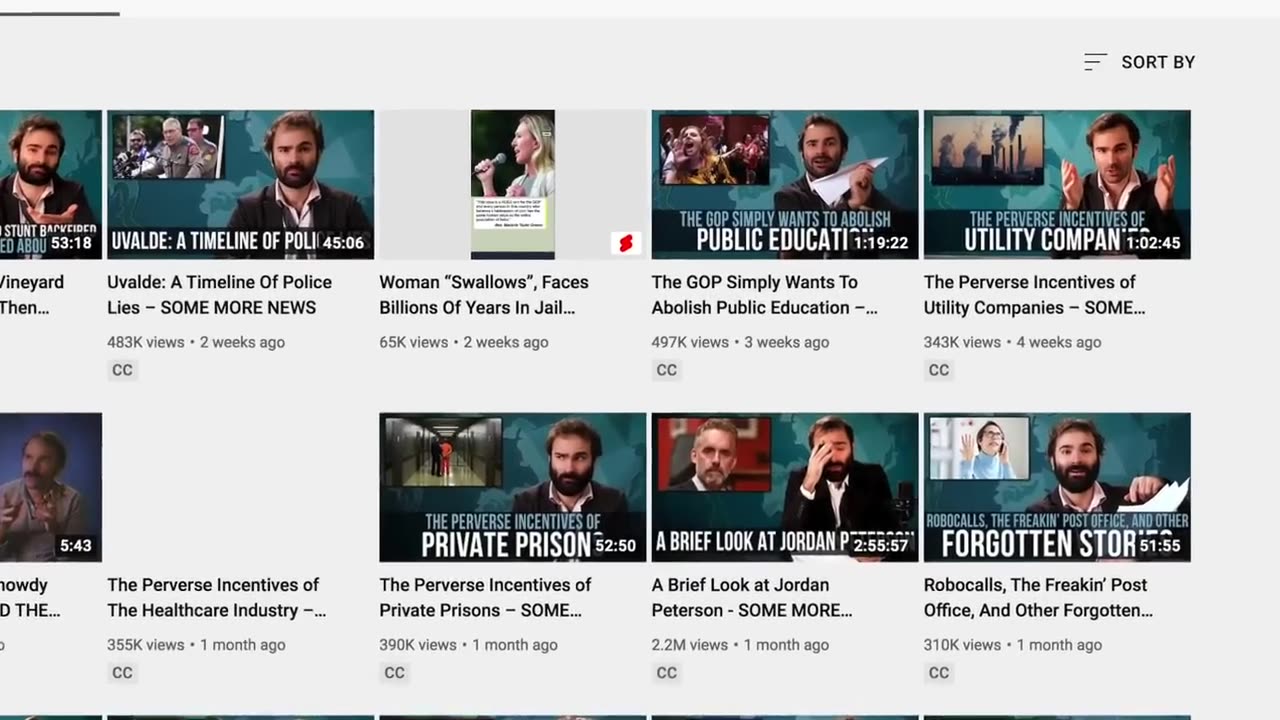The image size is (1280, 720).
Task: Click the sort lines icon
Action: pyautogui.click(x=1095, y=62)
